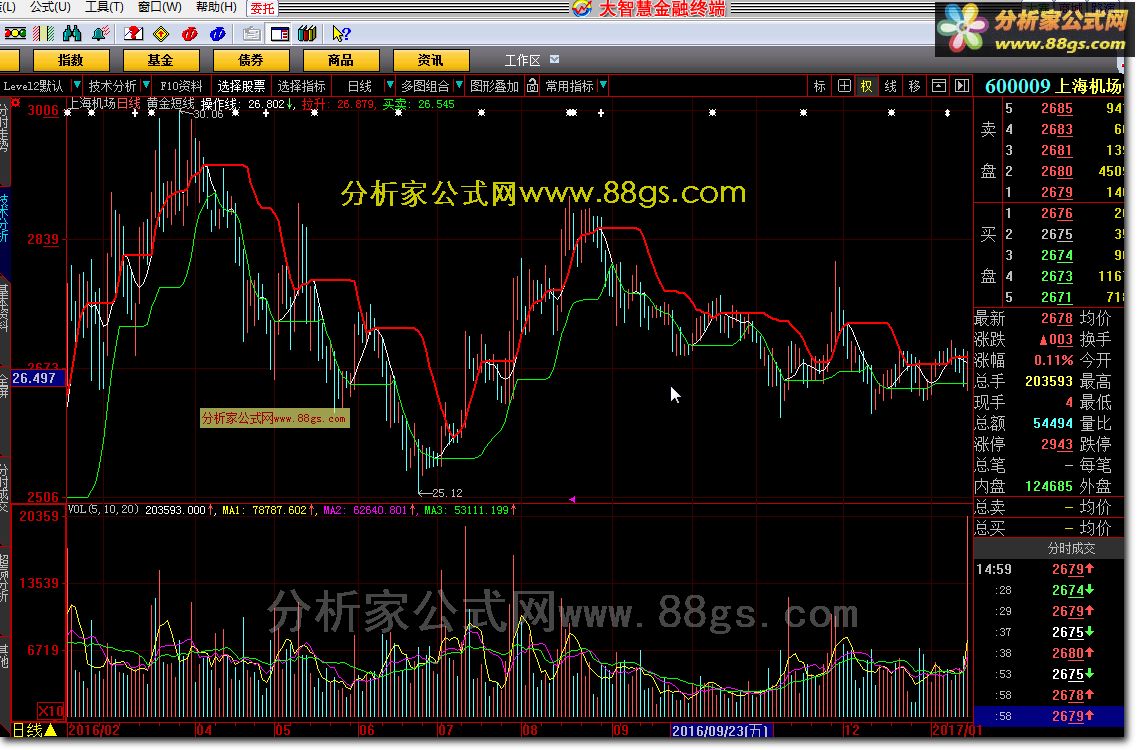1137x750 pixels.
Task: Toggle the 线 line drawing button
Action: (x=890, y=86)
